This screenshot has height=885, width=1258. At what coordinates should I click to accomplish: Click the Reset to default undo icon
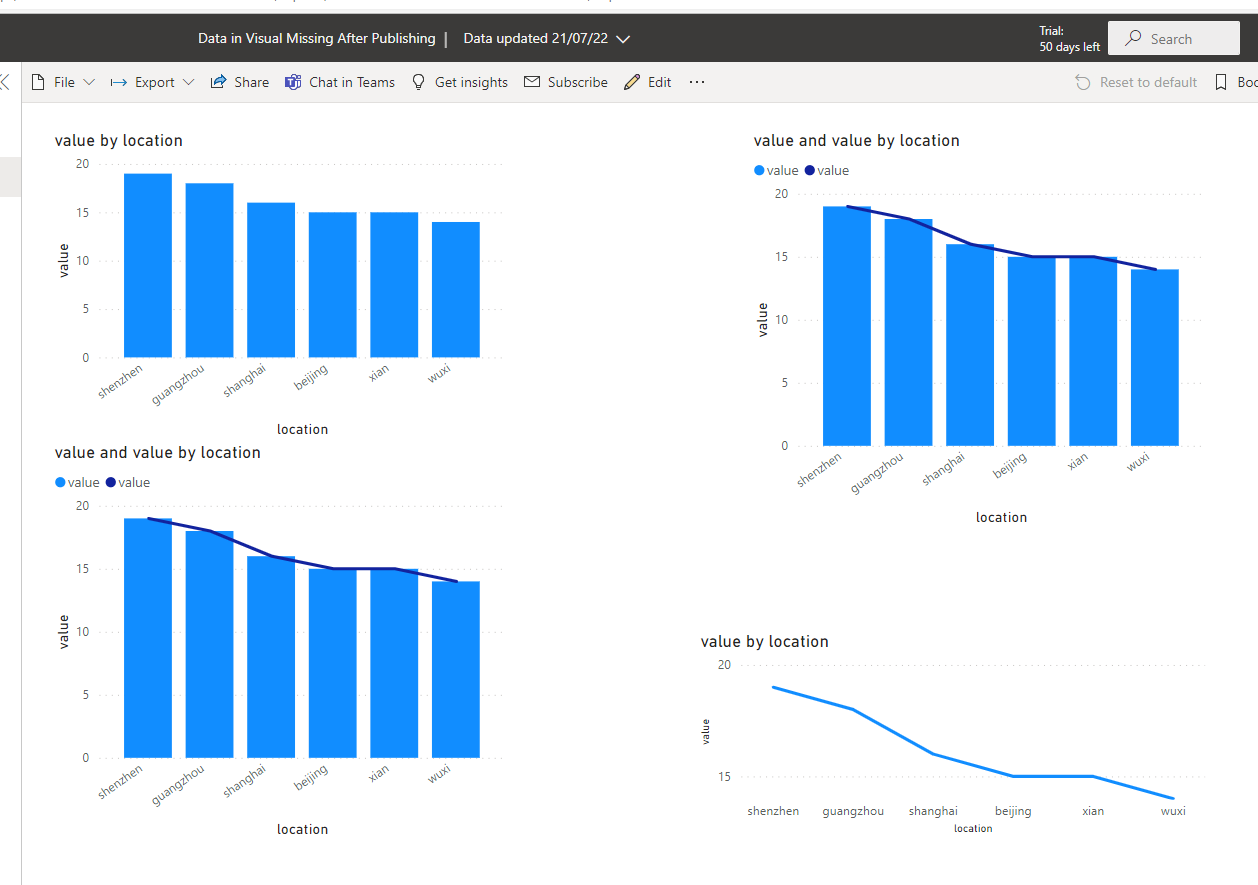pyautogui.click(x=1083, y=82)
